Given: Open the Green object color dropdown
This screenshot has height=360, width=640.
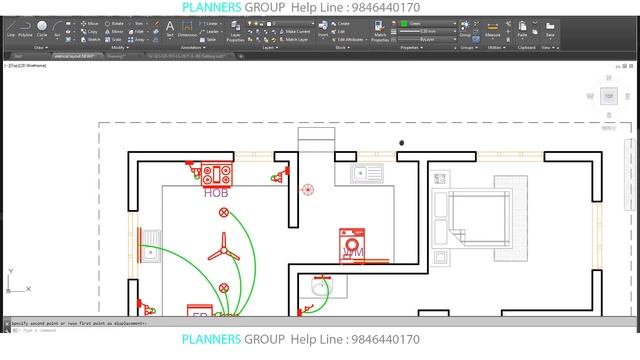Looking at the screenshot, I should [428, 24].
